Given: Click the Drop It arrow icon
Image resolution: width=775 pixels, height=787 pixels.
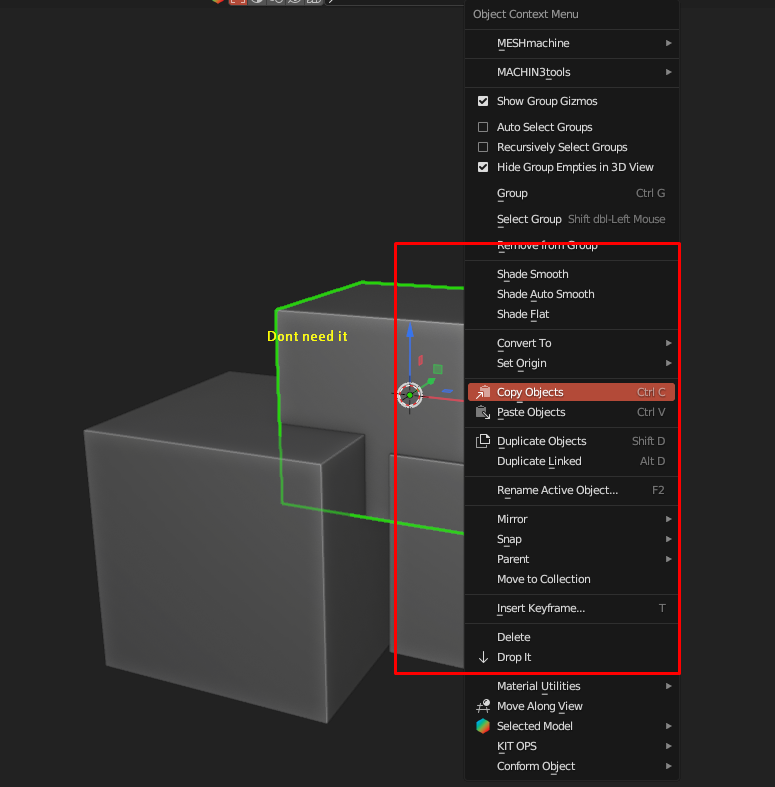Looking at the screenshot, I should [x=483, y=658].
